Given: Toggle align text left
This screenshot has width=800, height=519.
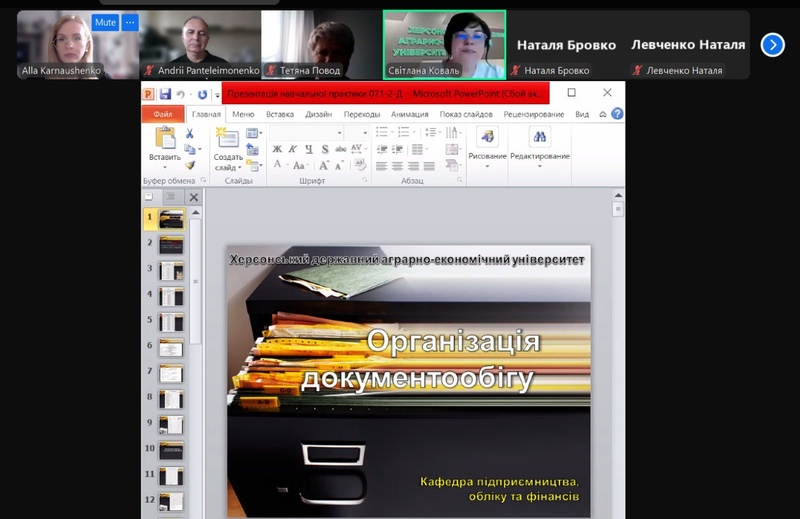Looking at the screenshot, I should click(x=382, y=166).
